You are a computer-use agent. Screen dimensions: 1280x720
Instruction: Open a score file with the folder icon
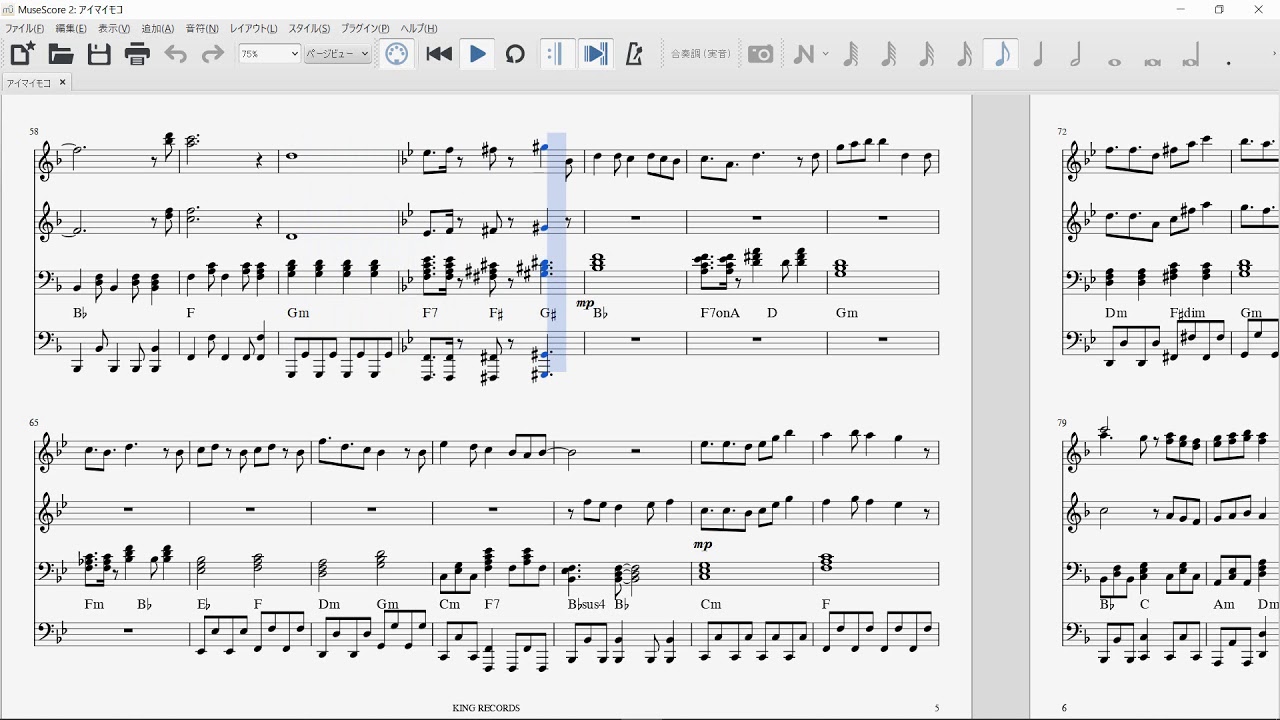61,54
